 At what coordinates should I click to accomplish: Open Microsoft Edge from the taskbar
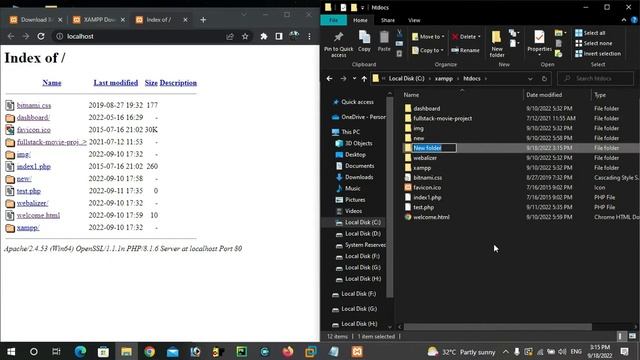(x=80, y=351)
